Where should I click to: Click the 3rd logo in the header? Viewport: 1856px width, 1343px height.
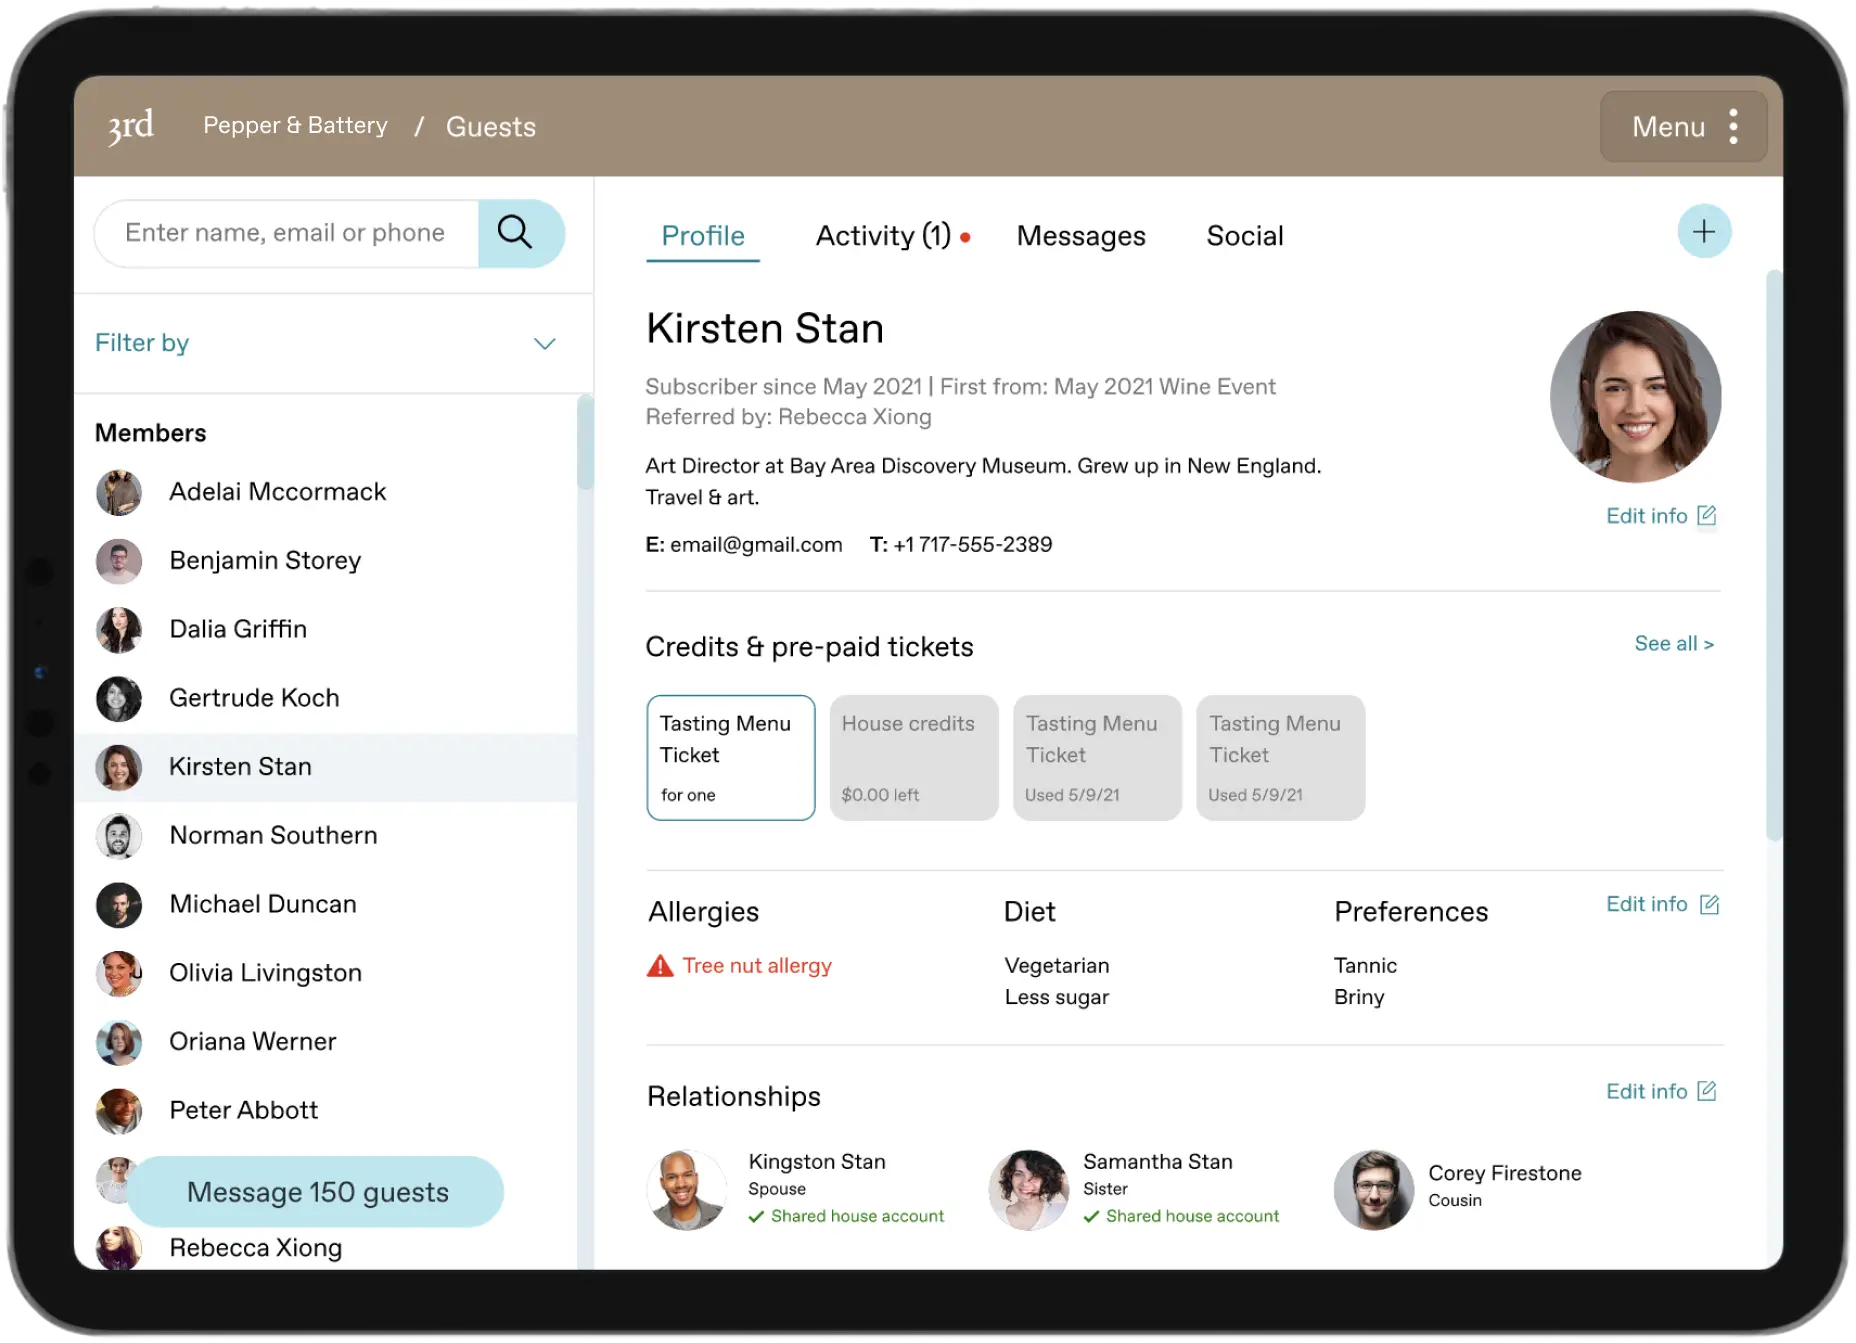129,126
